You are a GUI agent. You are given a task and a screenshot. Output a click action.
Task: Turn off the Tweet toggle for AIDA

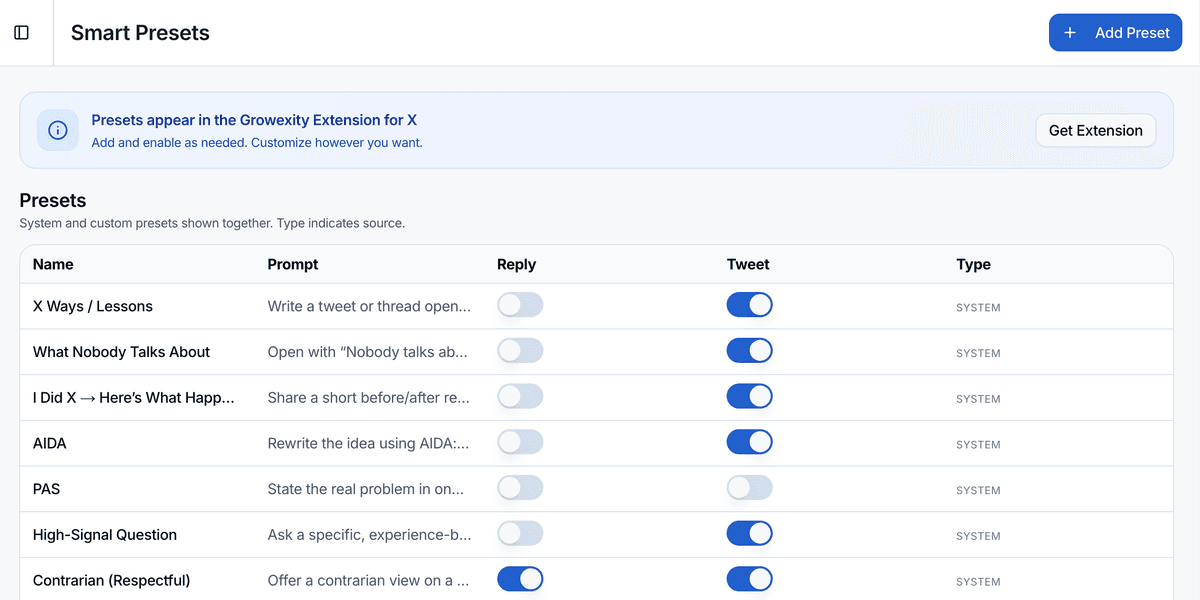click(749, 441)
